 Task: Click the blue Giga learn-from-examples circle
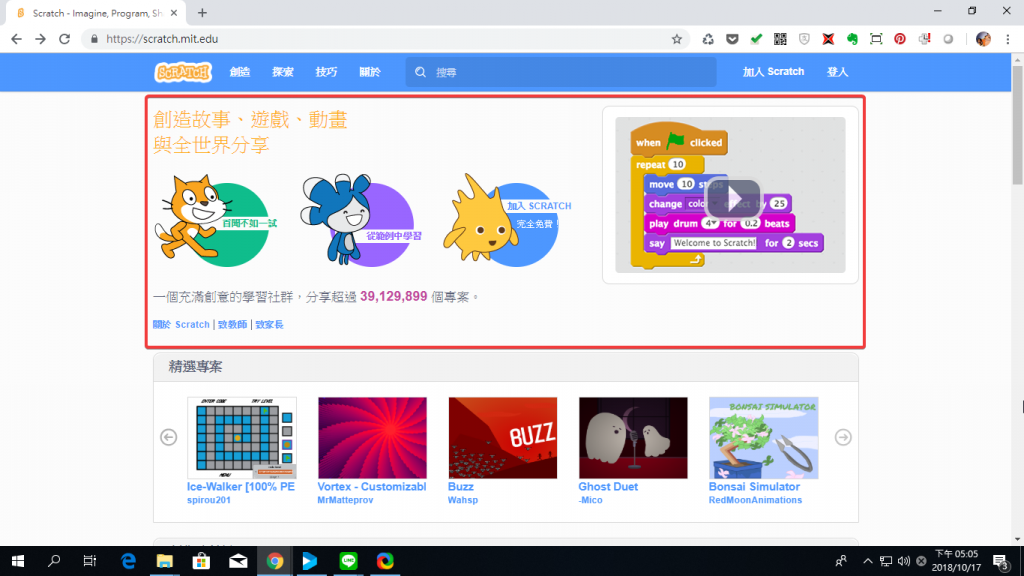tap(361, 221)
